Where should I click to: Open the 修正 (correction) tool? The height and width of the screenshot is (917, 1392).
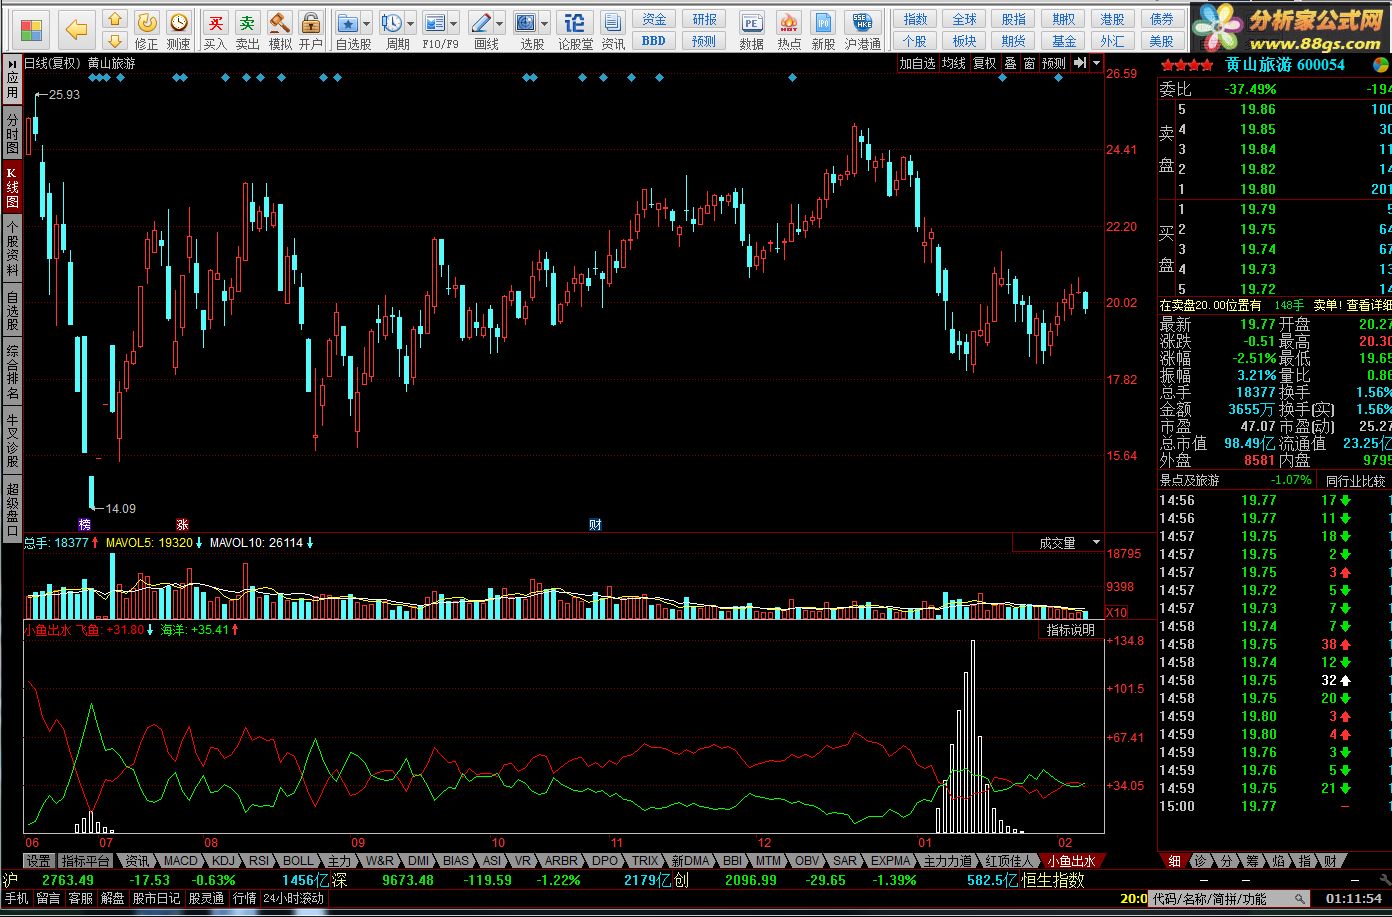pos(147,30)
